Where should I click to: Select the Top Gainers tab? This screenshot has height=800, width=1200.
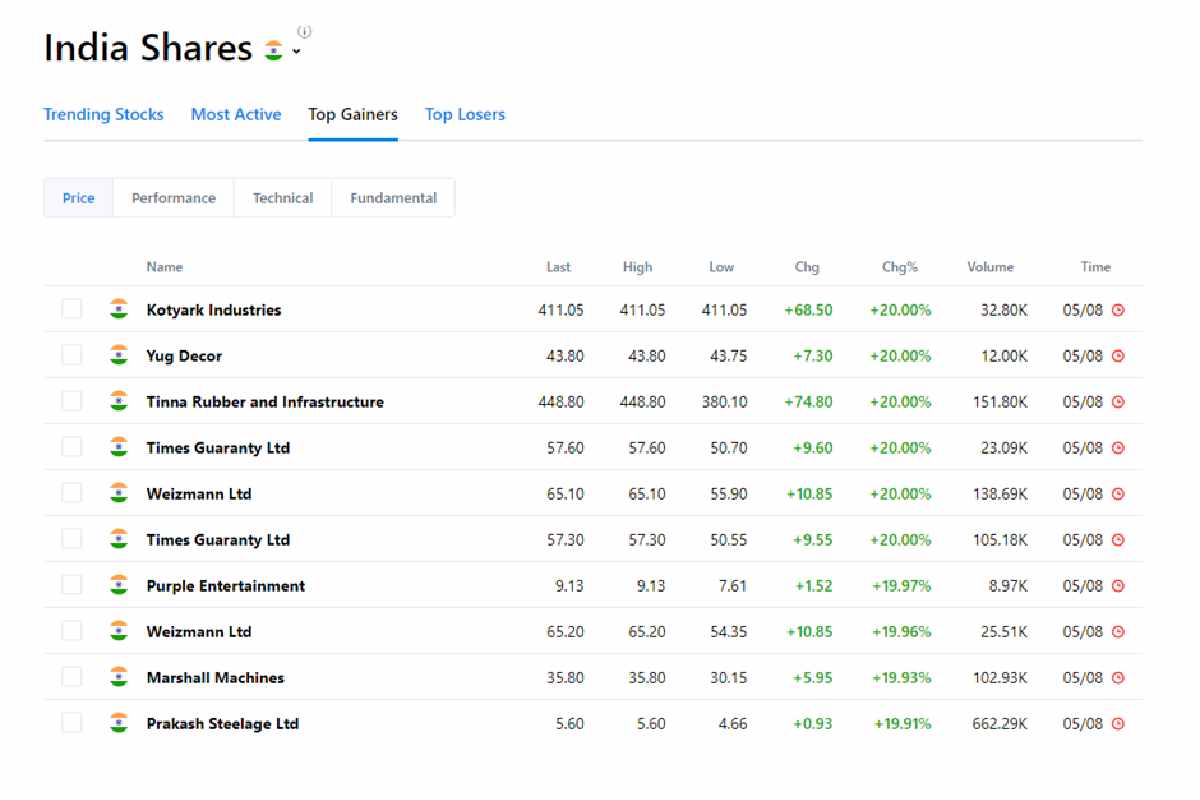(353, 114)
